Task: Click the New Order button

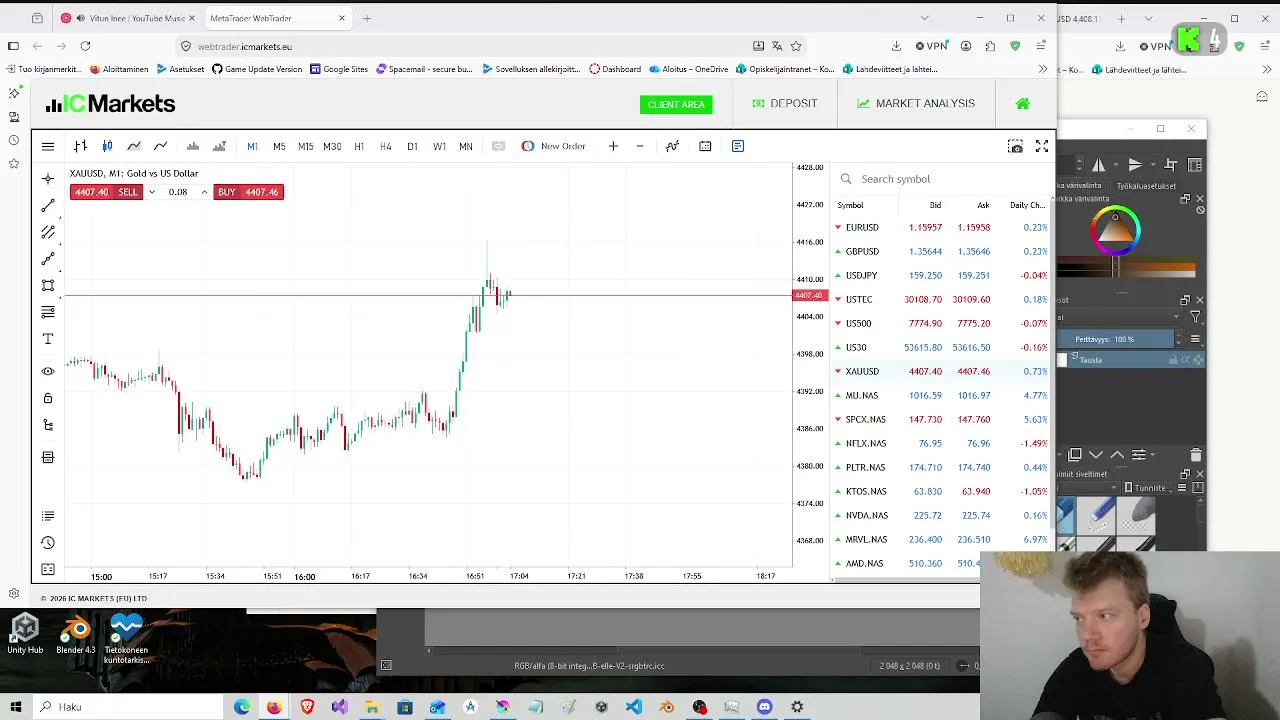Action: (x=554, y=146)
